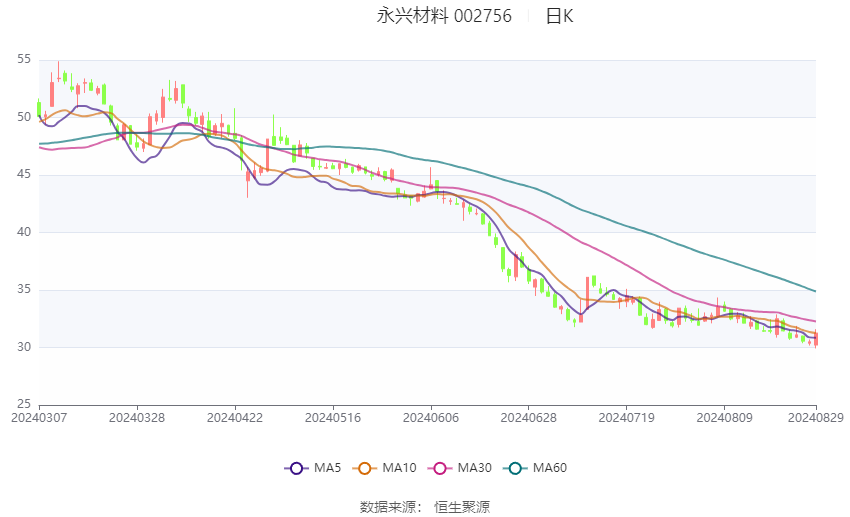Toggle the MA60 legend series
Screen dimensions: 850x517
pos(535,468)
